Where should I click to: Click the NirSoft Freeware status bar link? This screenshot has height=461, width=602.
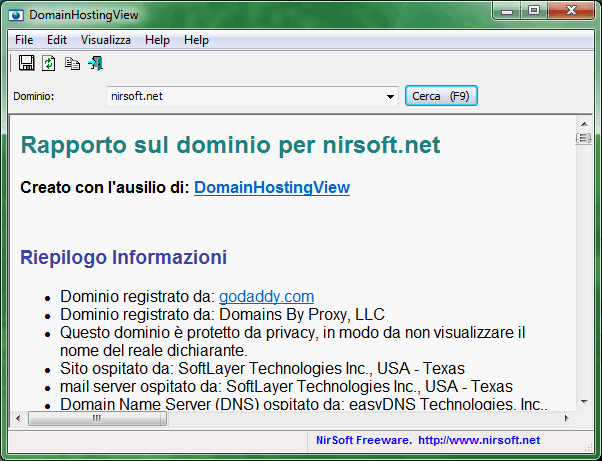[x=428, y=440]
